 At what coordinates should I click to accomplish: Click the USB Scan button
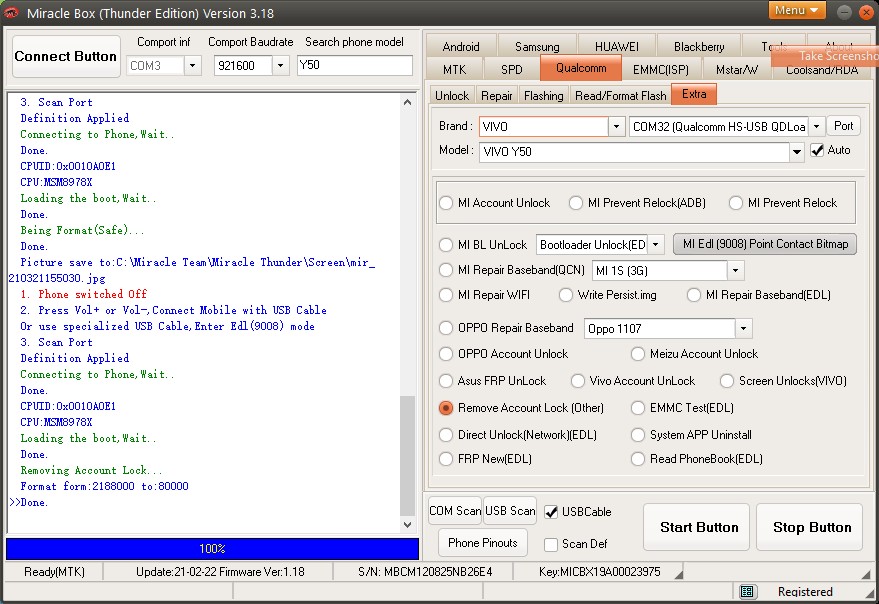[510, 511]
